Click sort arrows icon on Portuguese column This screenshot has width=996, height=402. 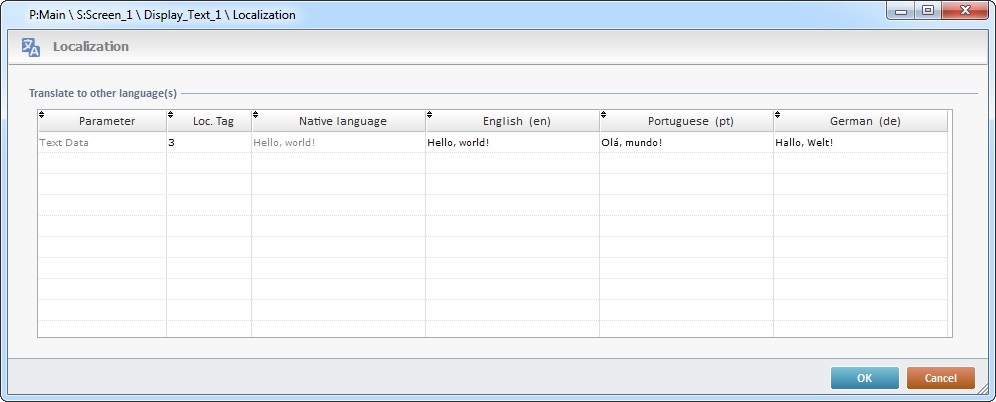pos(605,115)
